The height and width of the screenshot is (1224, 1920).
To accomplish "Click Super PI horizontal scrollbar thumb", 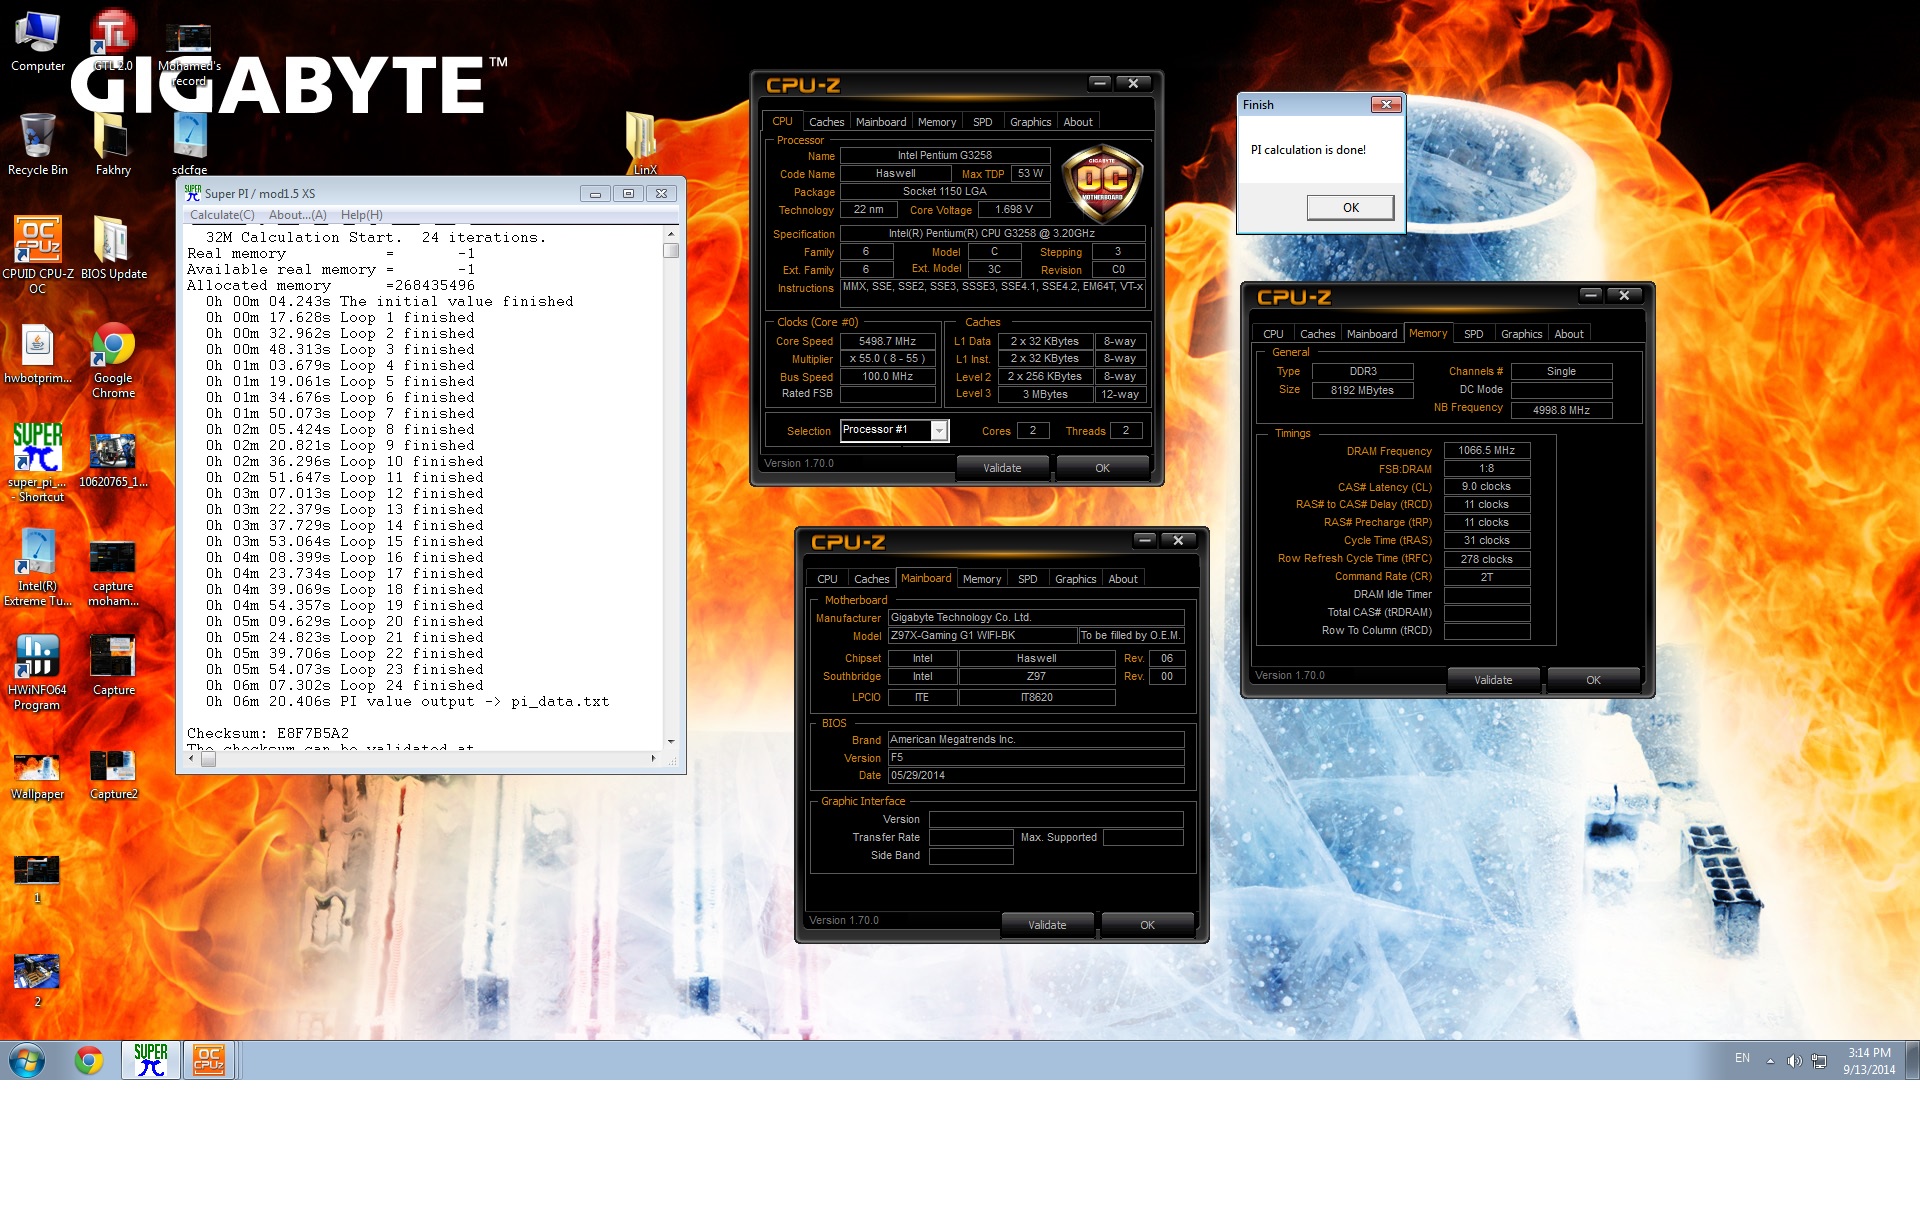I will 208,759.
